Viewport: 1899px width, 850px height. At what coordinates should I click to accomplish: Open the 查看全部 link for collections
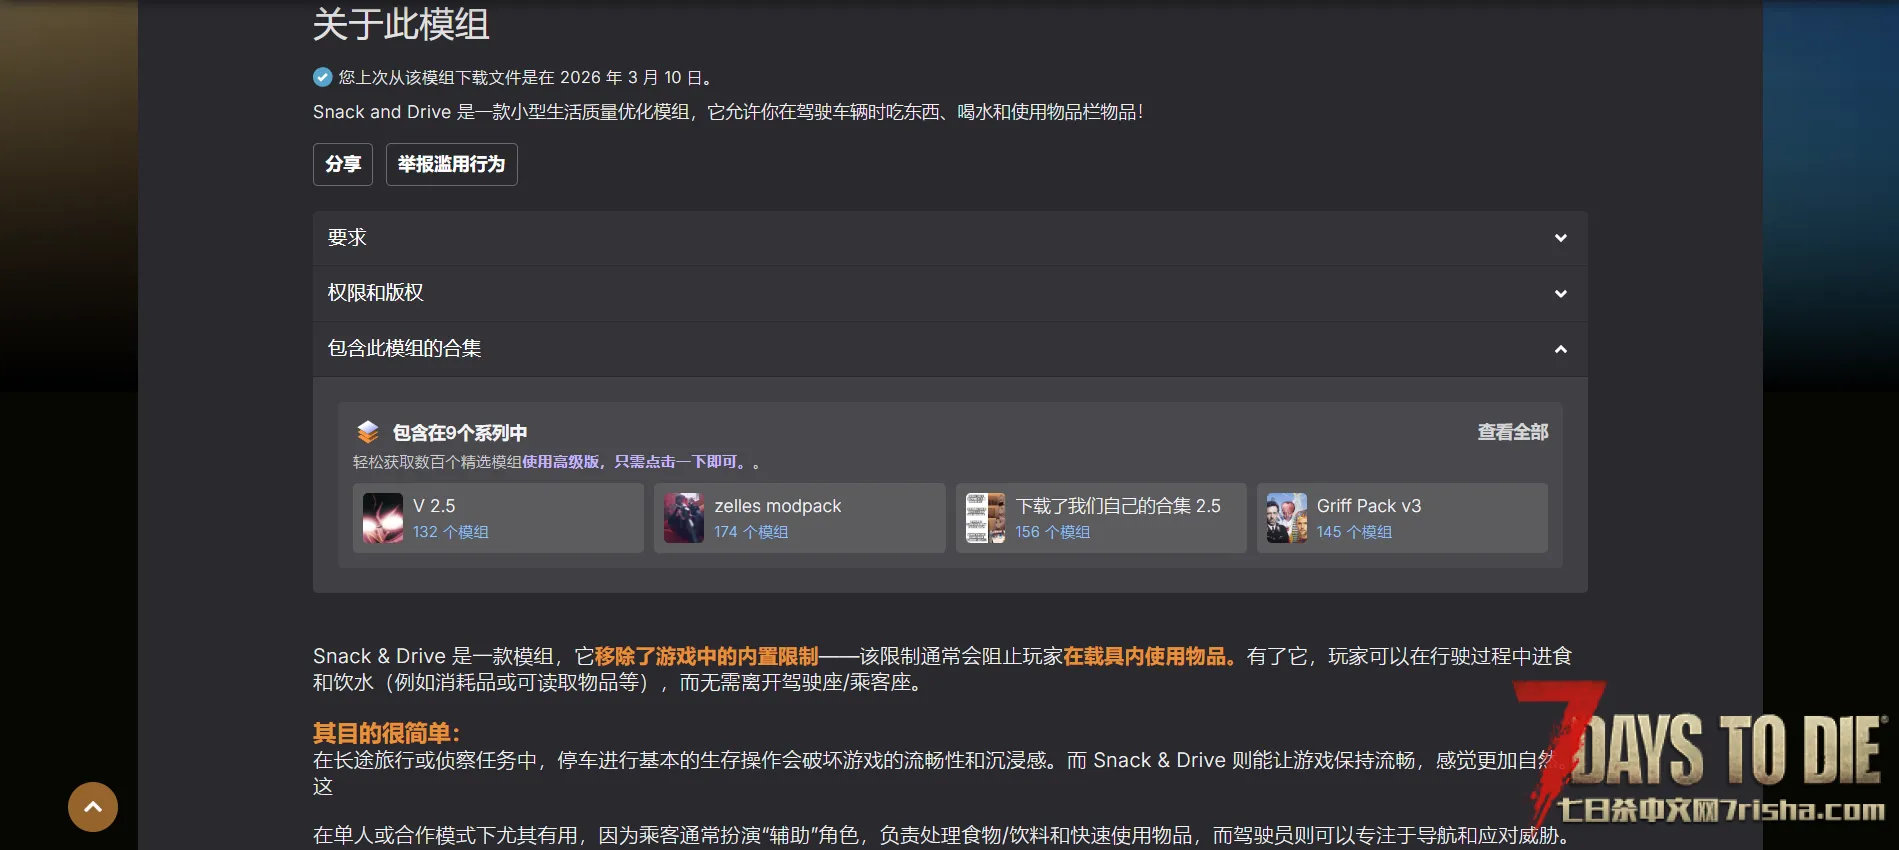pyautogui.click(x=1512, y=432)
